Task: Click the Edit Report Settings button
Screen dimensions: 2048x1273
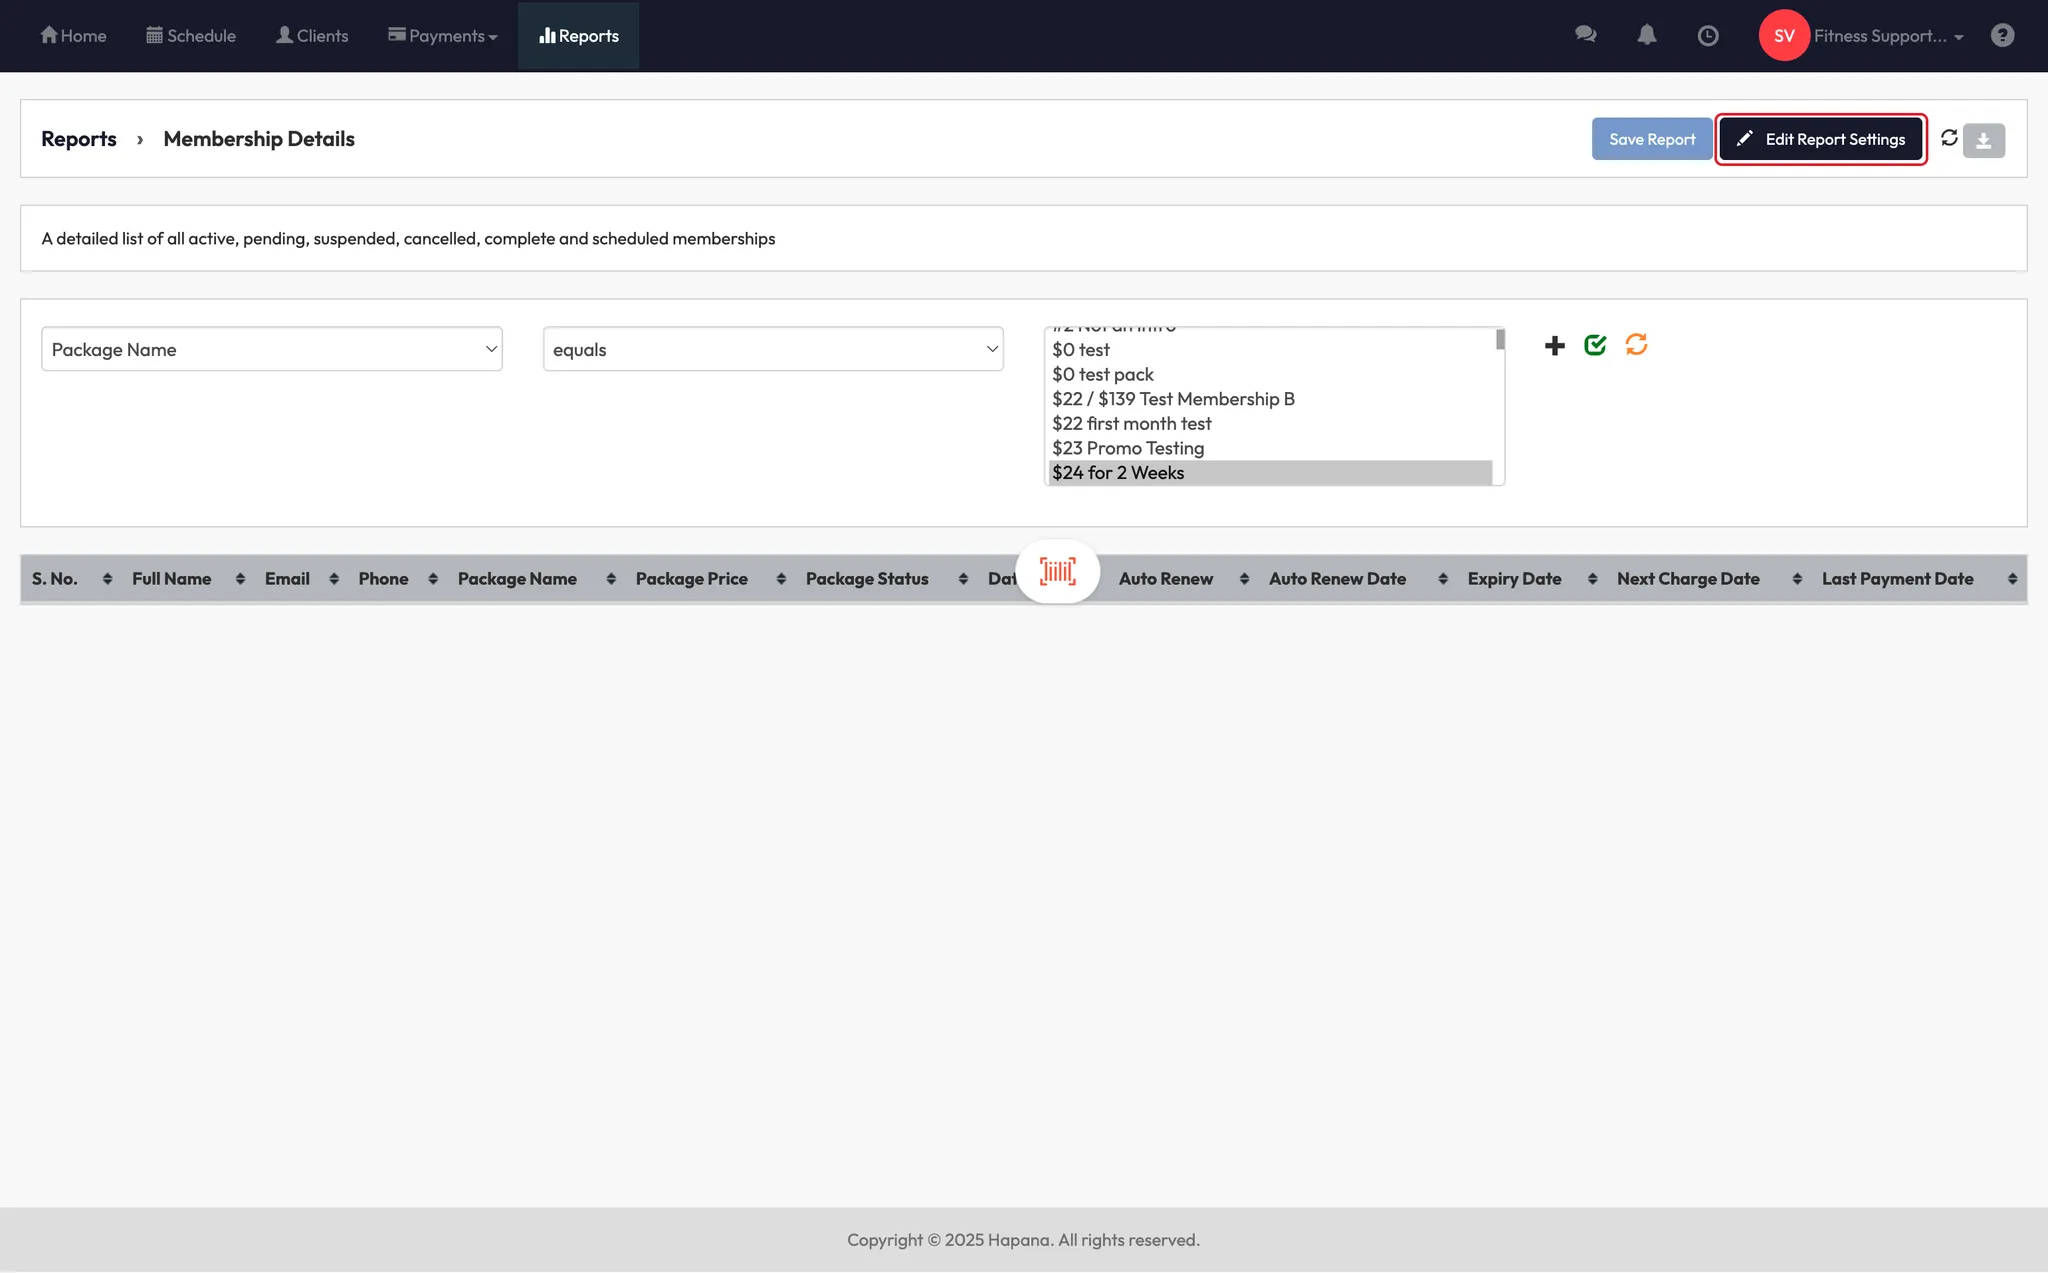Action: 1821,140
